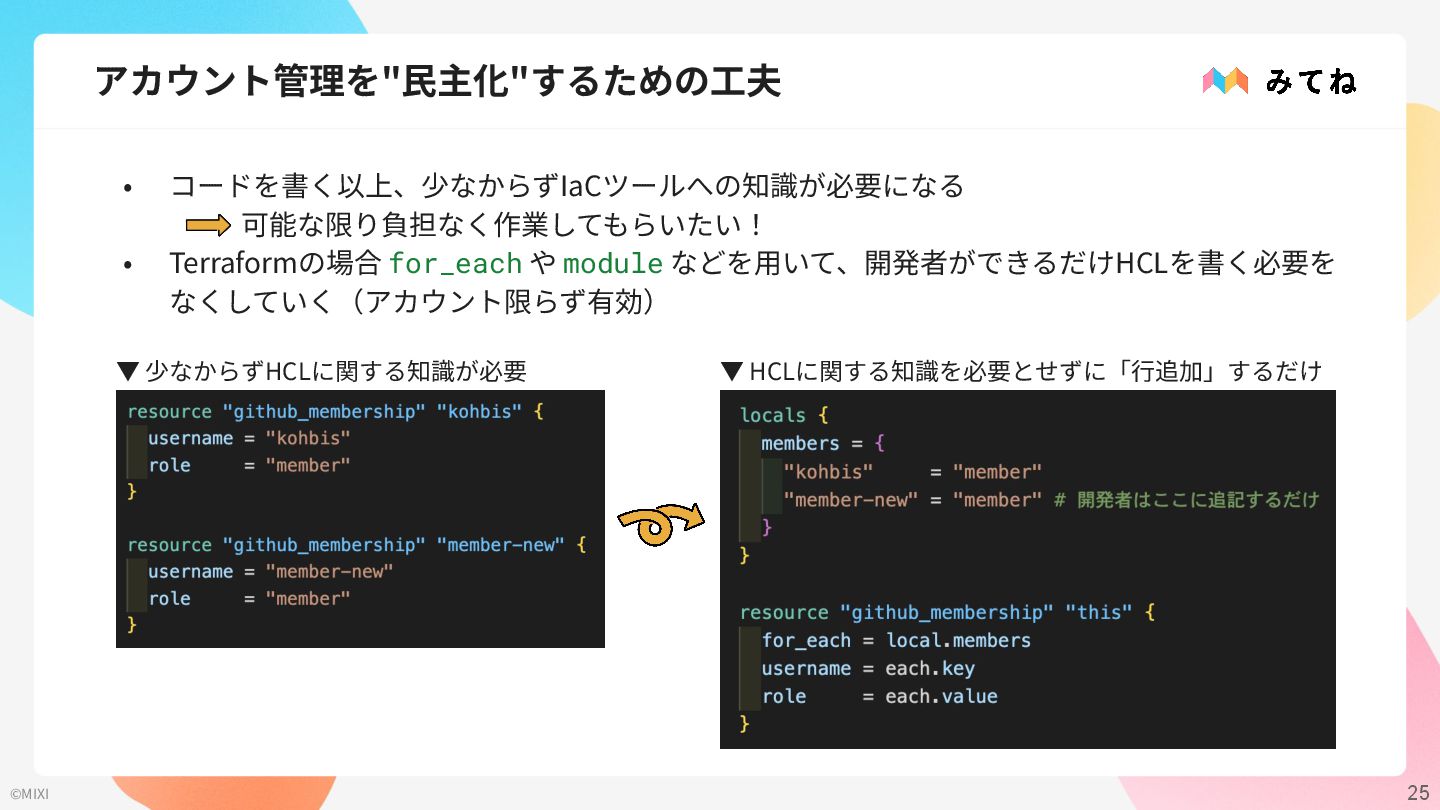Select the slide title アカウント管理を"民主化"するための工夫

pyautogui.click(x=438, y=81)
